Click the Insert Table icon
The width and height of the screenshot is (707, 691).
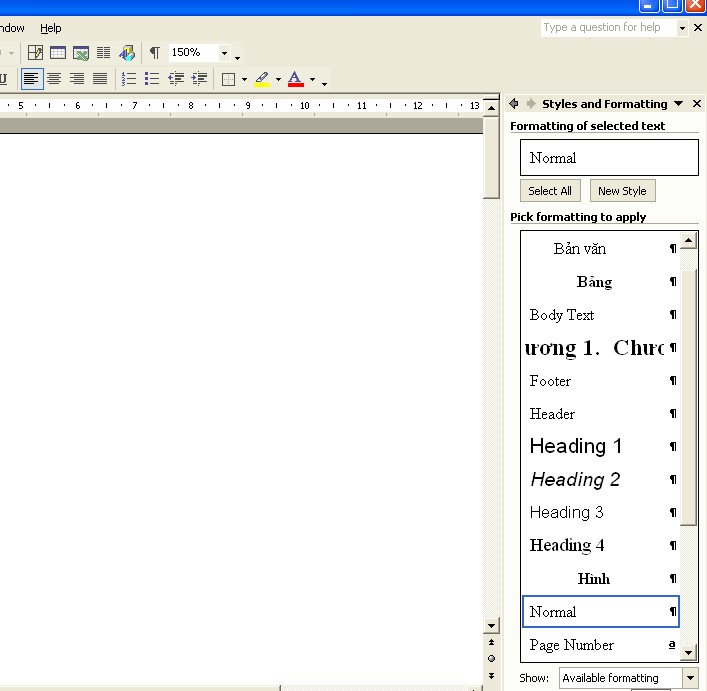tap(58, 53)
